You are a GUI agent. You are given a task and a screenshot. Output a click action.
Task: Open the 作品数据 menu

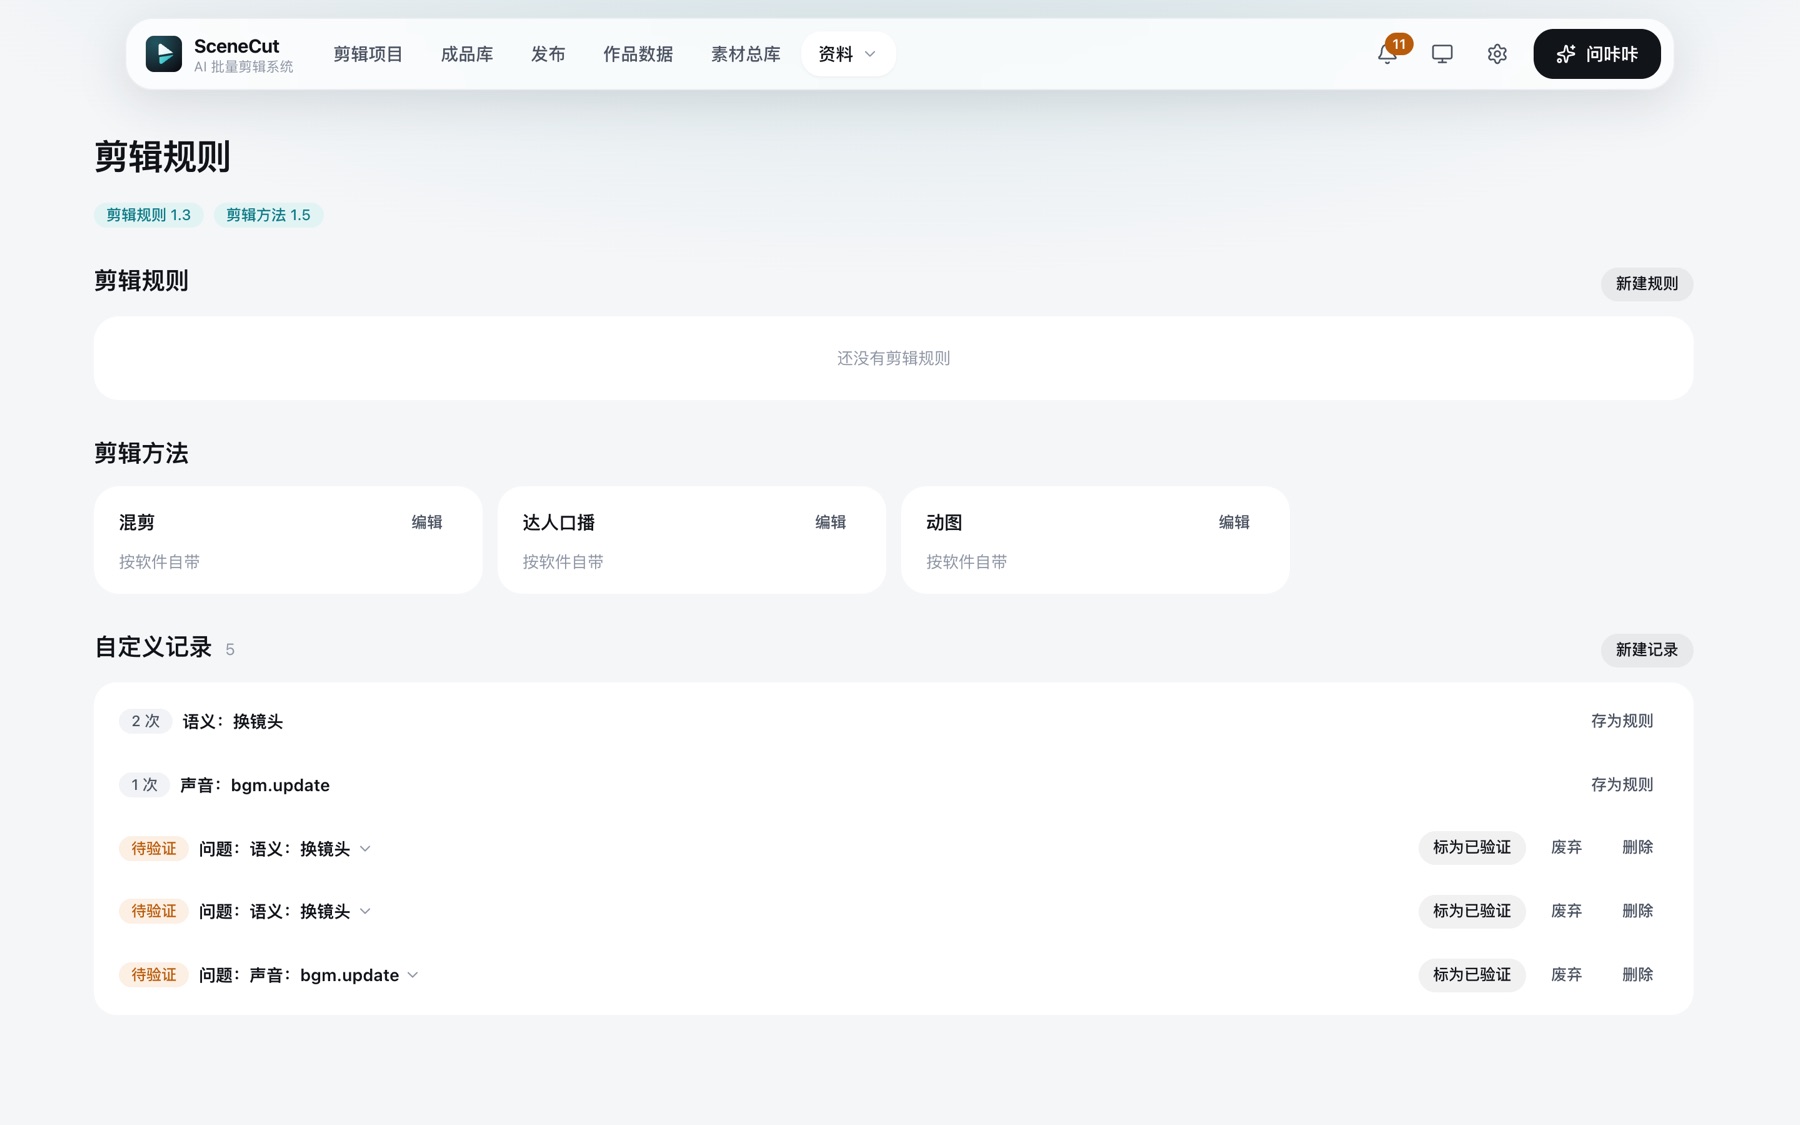(638, 54)
